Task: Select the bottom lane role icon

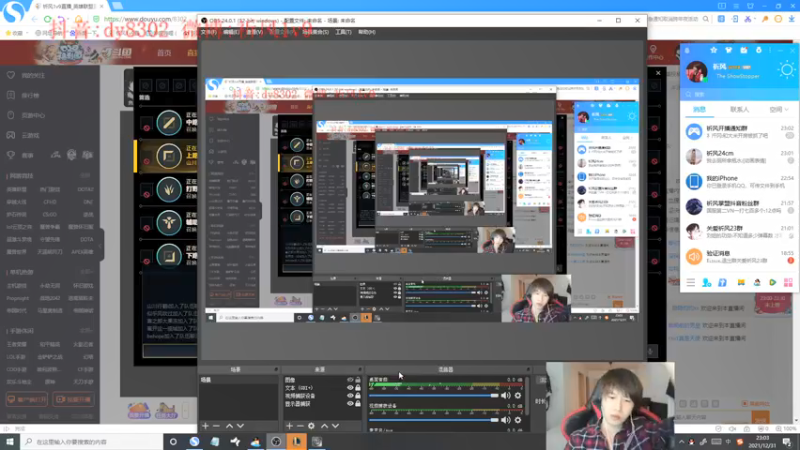Action: [169, 255]
